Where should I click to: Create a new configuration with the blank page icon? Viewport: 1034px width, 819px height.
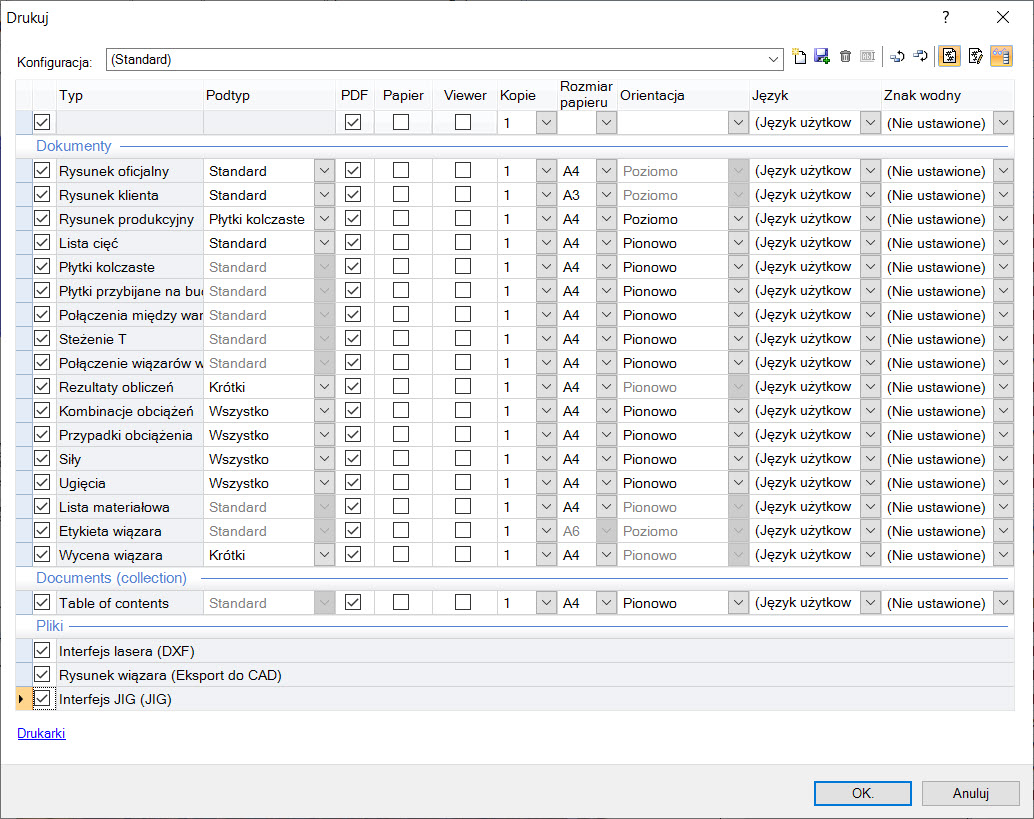click(799, 57)
